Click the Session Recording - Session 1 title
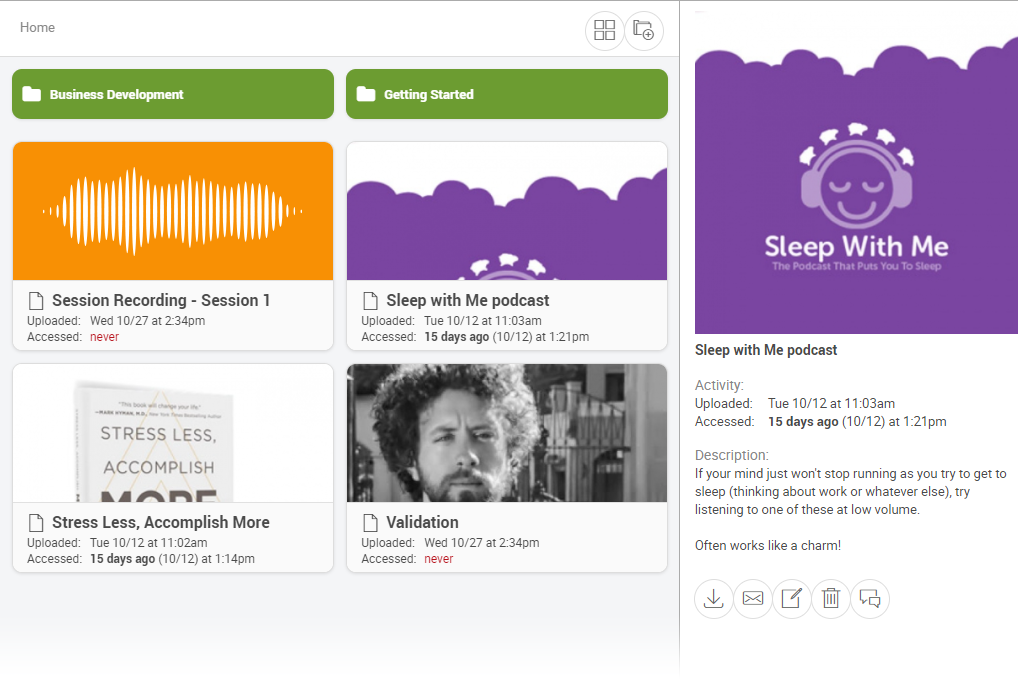This screenshot has height=679, width=1018. click(x=161, y=300)
